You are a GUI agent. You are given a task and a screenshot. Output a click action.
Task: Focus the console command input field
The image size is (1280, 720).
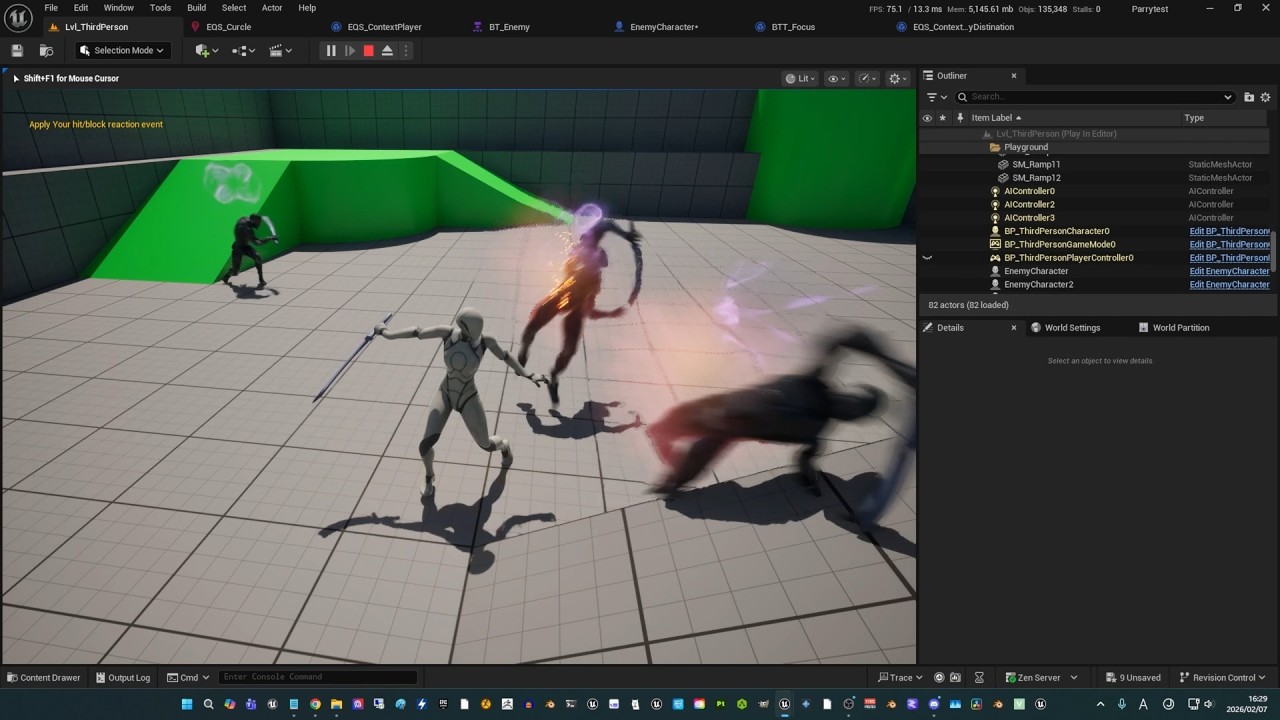[318, 678]
